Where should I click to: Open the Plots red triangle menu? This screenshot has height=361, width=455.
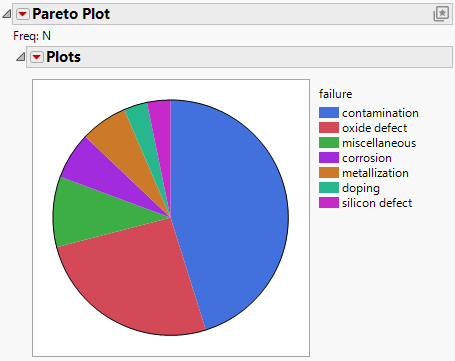(x=37, y=57)
